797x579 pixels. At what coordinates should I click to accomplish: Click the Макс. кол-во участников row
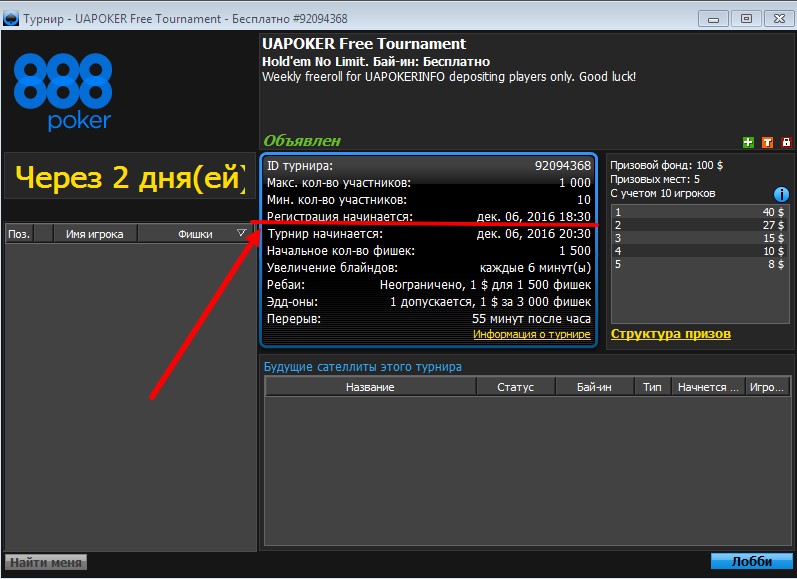pyautogui.click(x=428, y=182)
